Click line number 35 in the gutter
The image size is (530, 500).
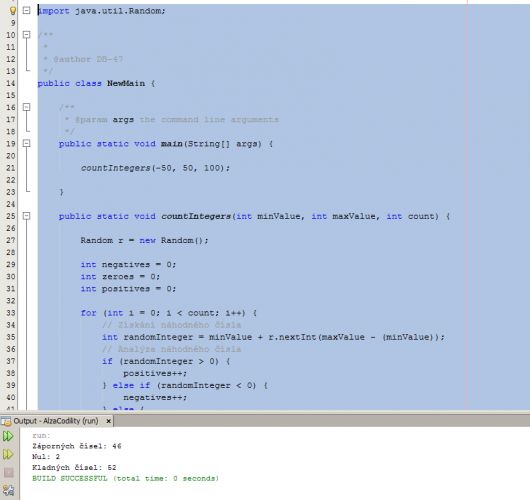pyautogui.click(x=10, y=337)
